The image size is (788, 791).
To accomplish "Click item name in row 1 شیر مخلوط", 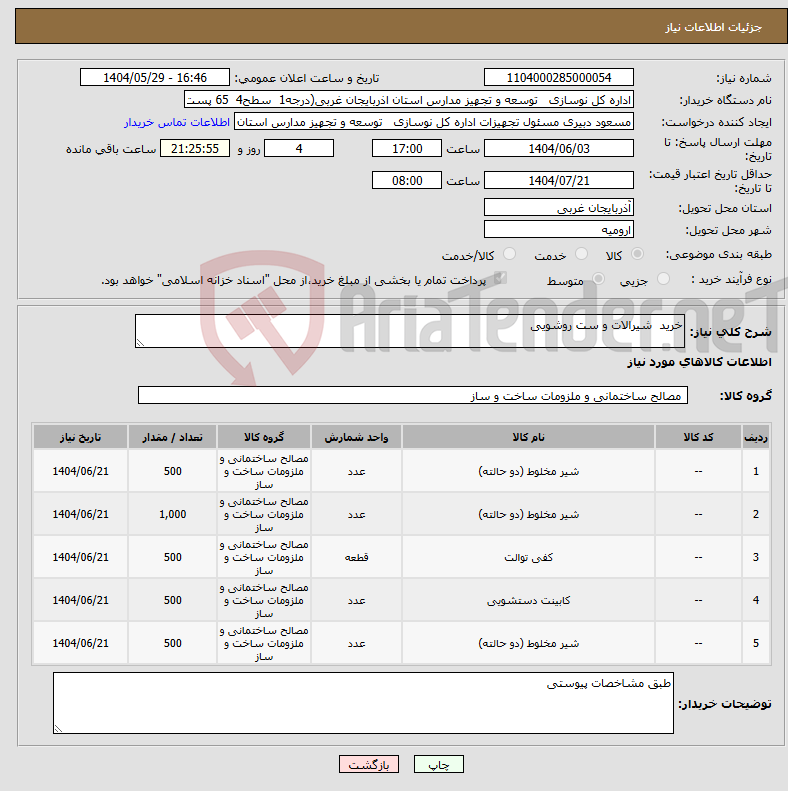I will [528, 471].
